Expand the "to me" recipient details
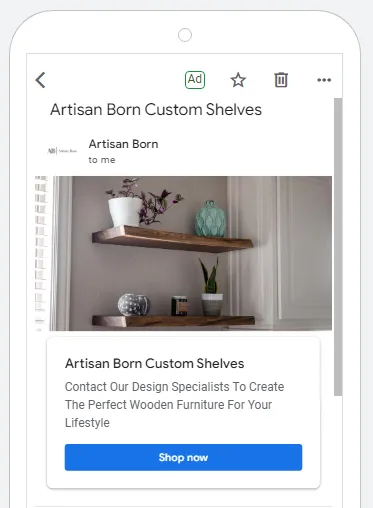This screenshot has width=373, height=508. pyautogui.click(x=102, y=160)
